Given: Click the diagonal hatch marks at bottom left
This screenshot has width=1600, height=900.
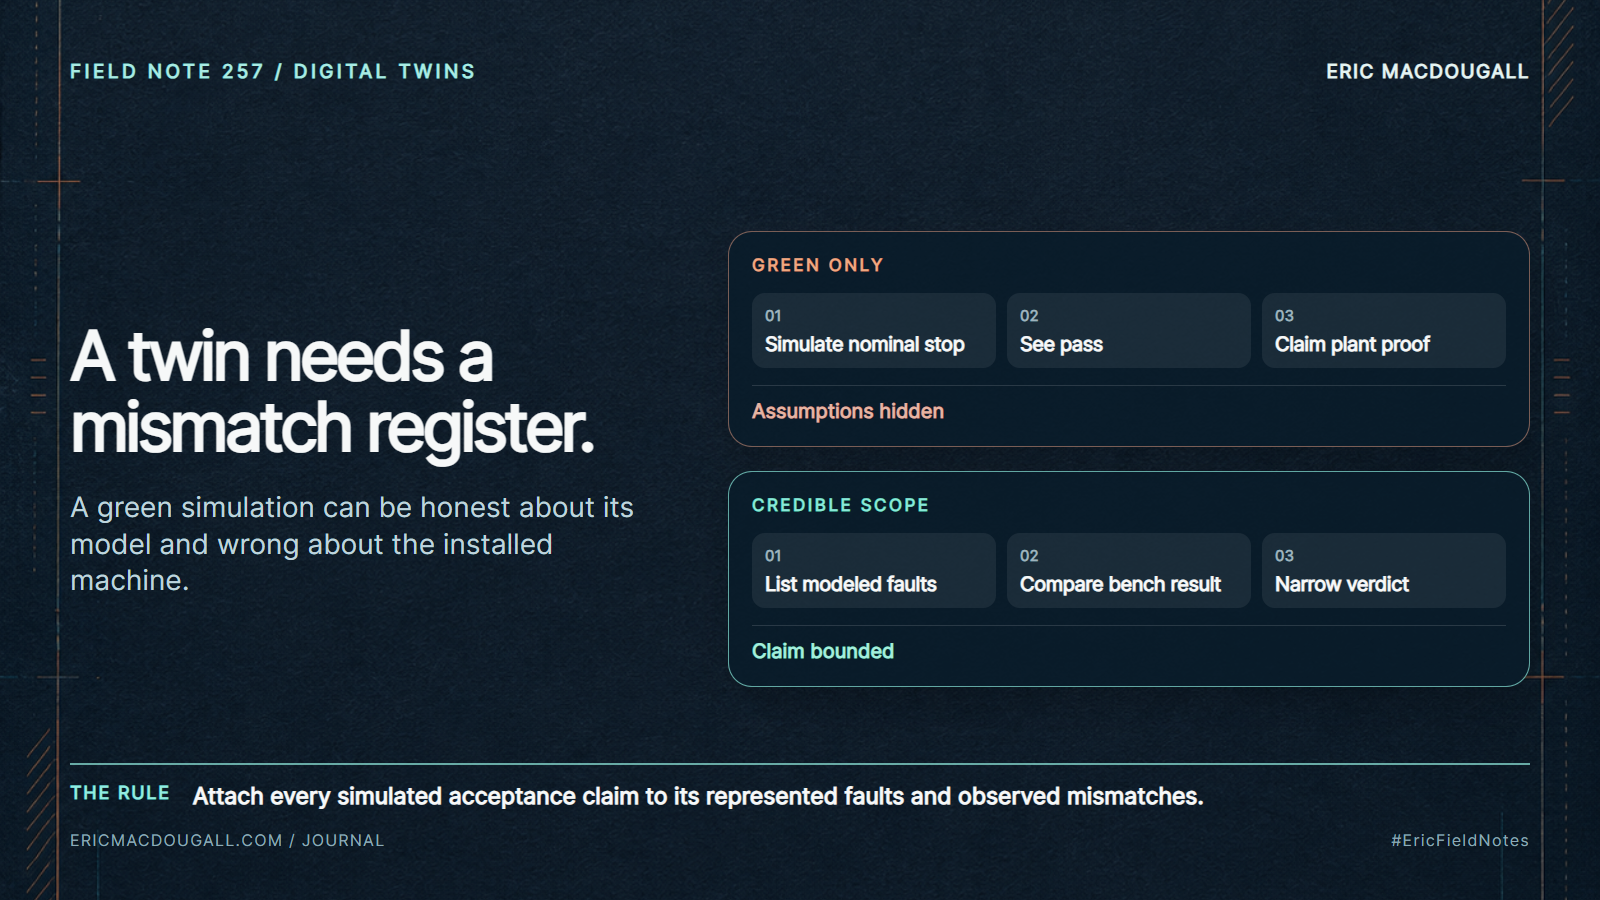Looking at the screenshot, I should [40, 814].
